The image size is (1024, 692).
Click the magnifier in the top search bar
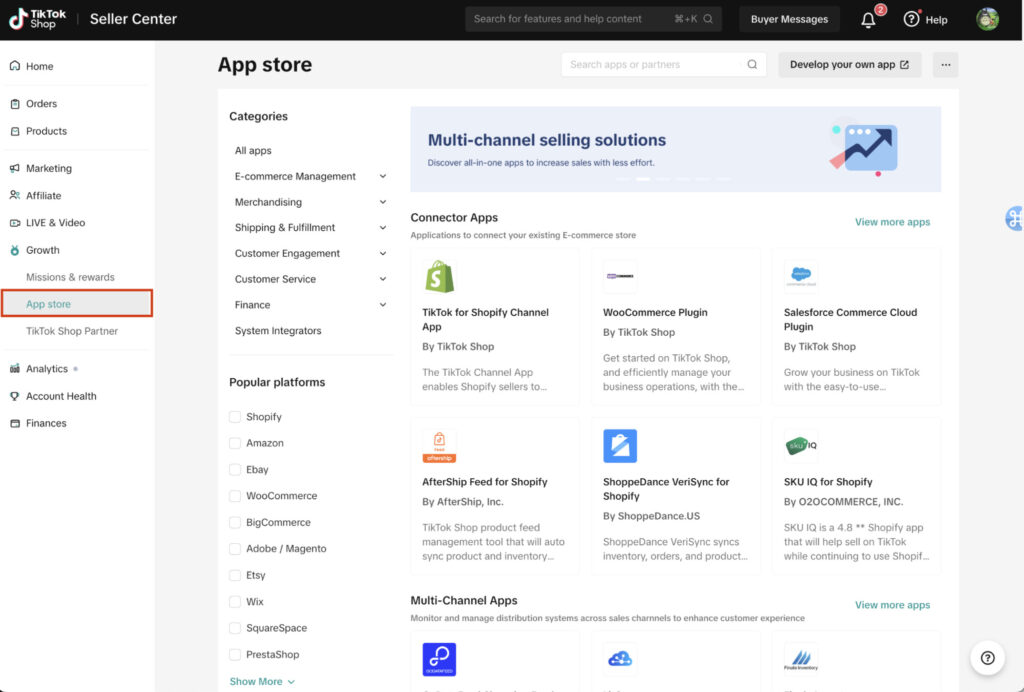[708, 19]
